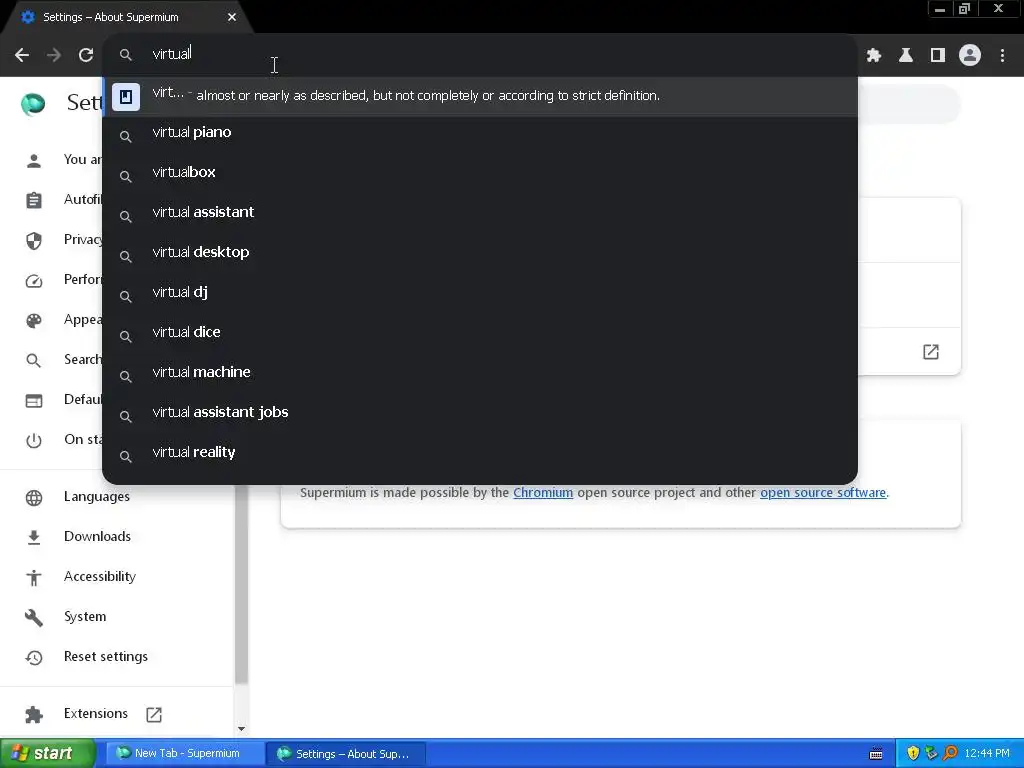Open the open source software link
The image size is (1024, 768).
823,492
